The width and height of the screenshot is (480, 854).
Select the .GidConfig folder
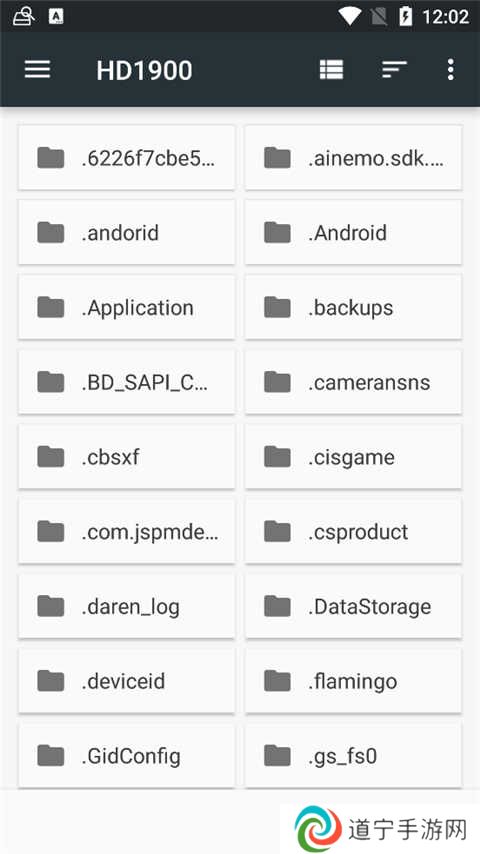click(127, 755)
